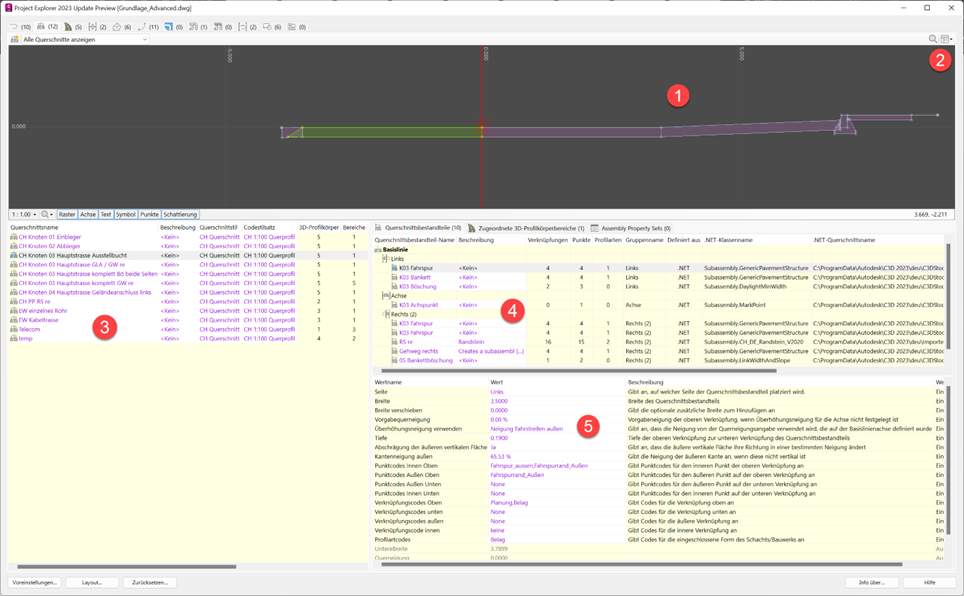Open the Assembly Property Sets tab
This screenshot has height=596, width=964.
(632, 228)
